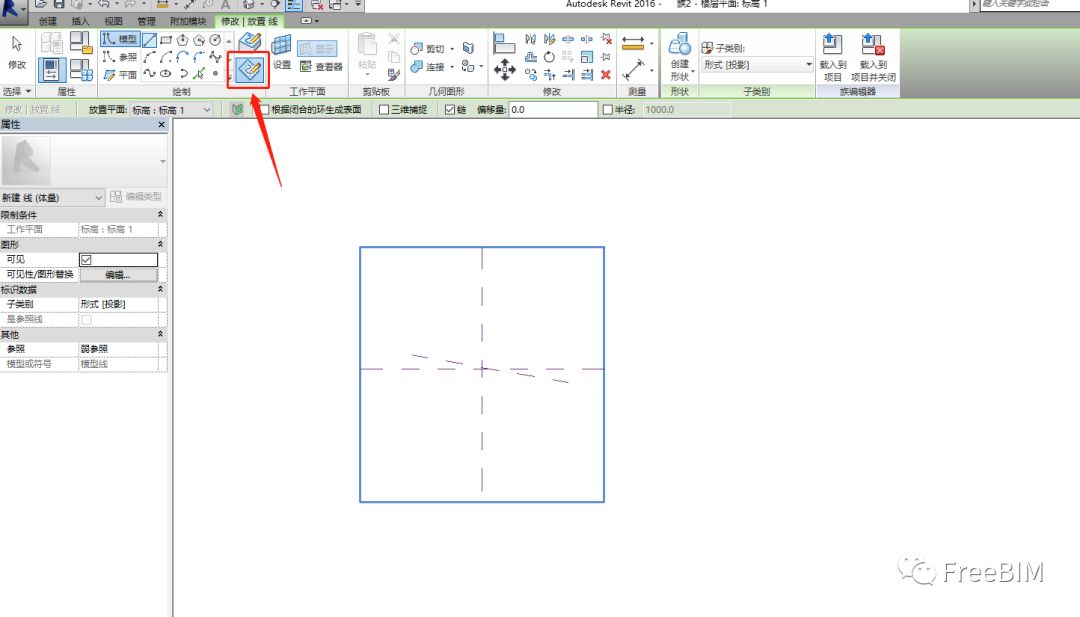Select the highlighted draw-on-work-plane icon
Screen dimensions: 1080x617
tap(249, 70)
